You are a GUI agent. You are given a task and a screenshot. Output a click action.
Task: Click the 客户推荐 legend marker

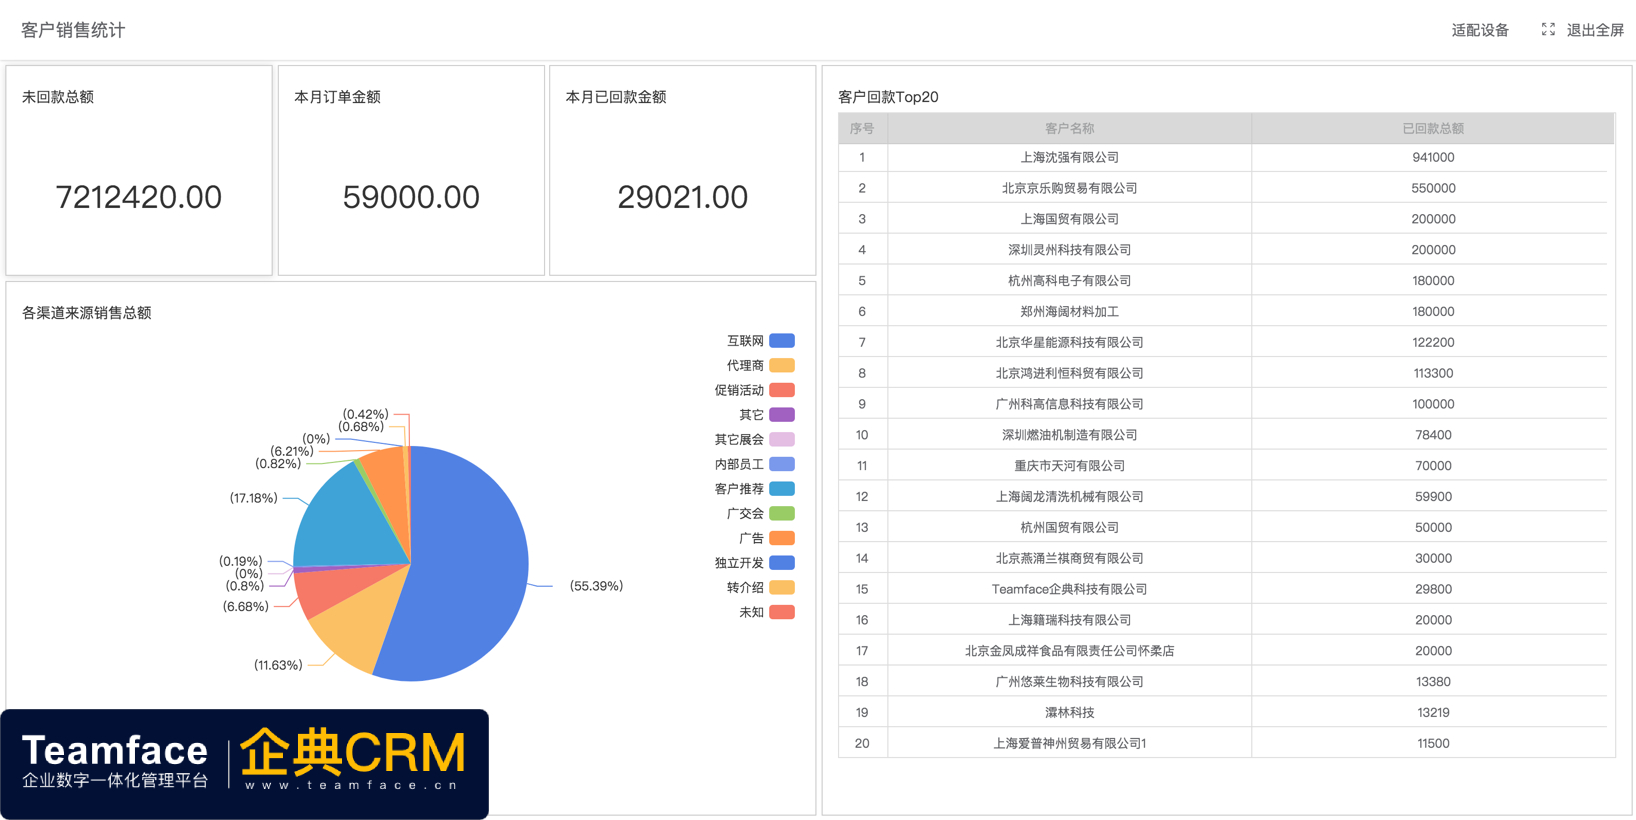781,489
